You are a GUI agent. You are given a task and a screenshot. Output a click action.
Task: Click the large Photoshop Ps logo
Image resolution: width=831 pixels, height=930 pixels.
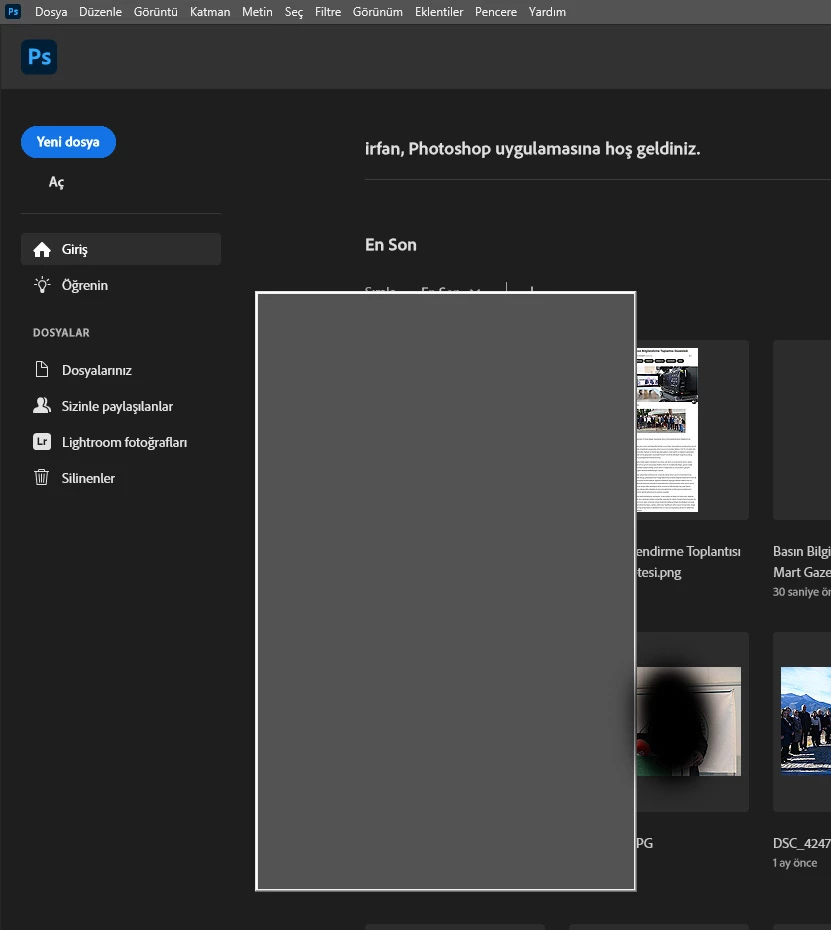click(x=39, y=57)
